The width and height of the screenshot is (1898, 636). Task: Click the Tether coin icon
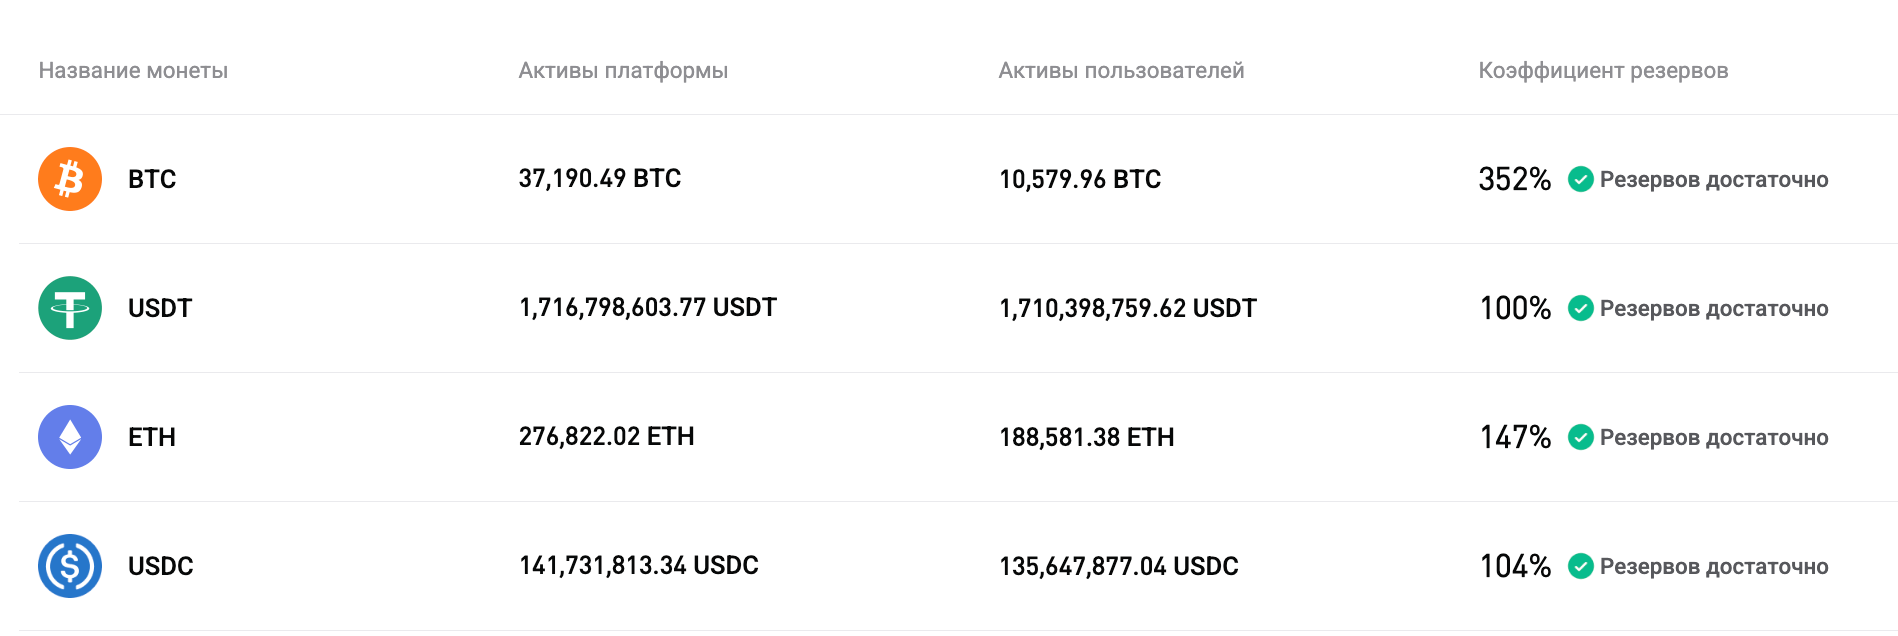click(69, 308)
